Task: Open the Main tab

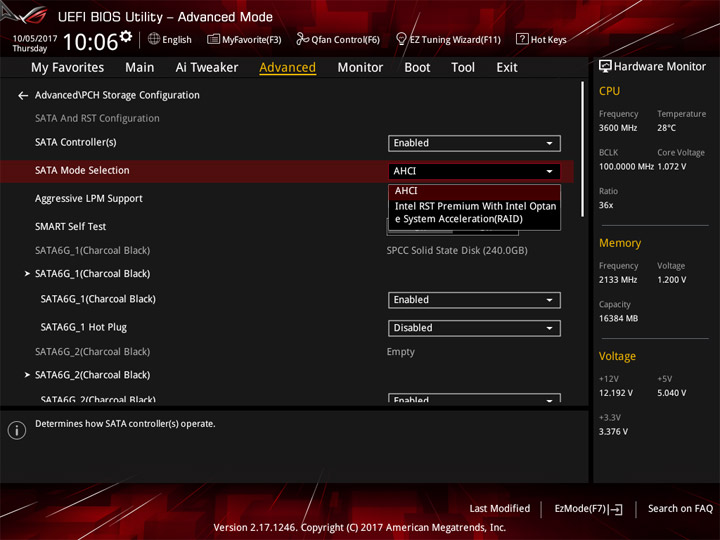Action: (140, 68)
